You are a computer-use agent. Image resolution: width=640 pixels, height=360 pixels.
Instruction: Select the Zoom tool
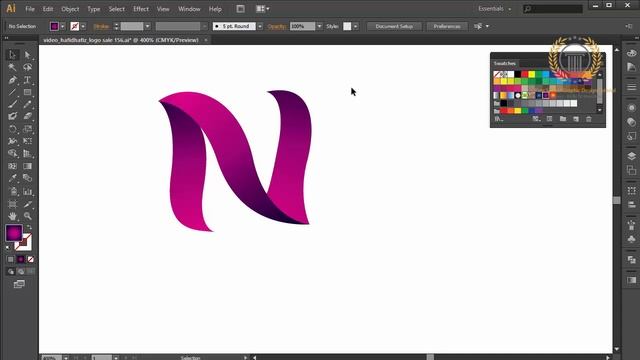[x=27, y=216]
